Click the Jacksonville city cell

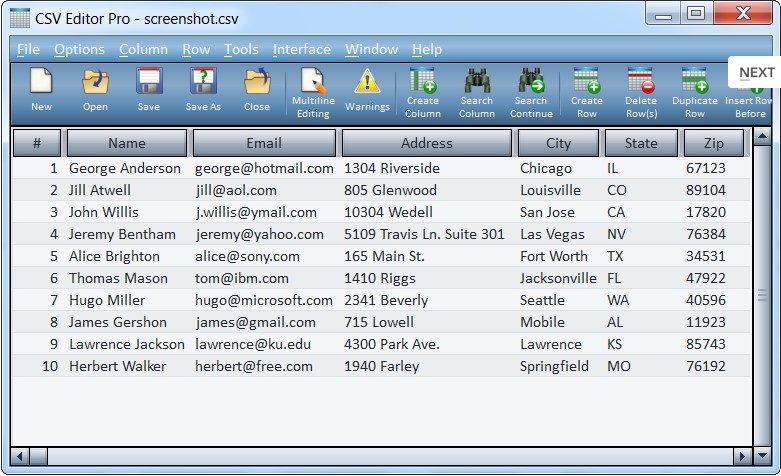(x=558, y=278)
